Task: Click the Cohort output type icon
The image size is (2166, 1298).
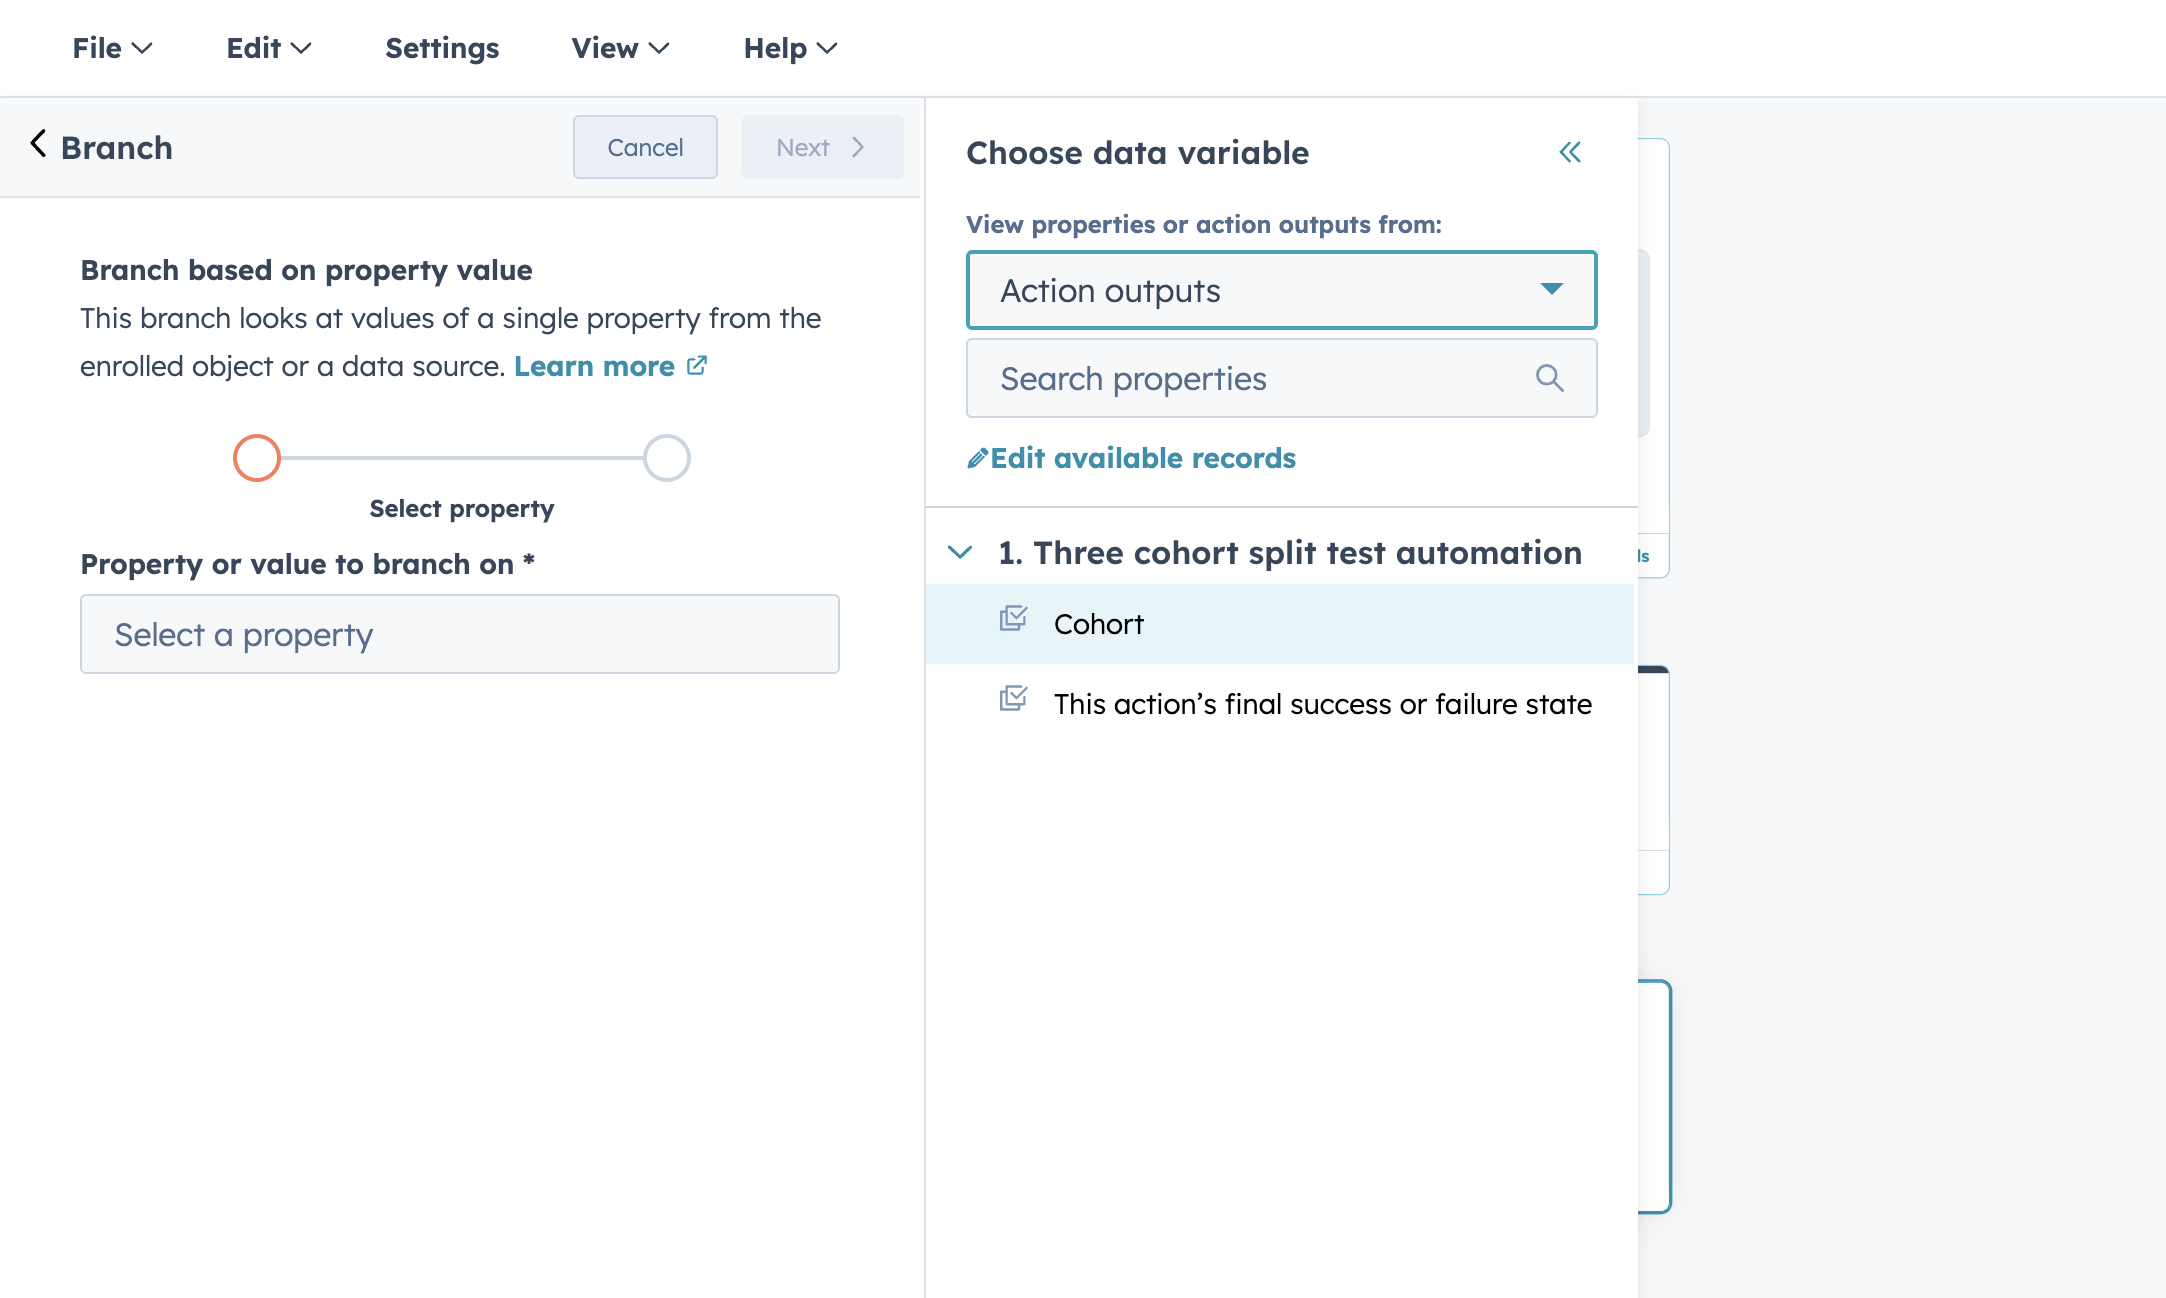Action: pos(1013,619)
